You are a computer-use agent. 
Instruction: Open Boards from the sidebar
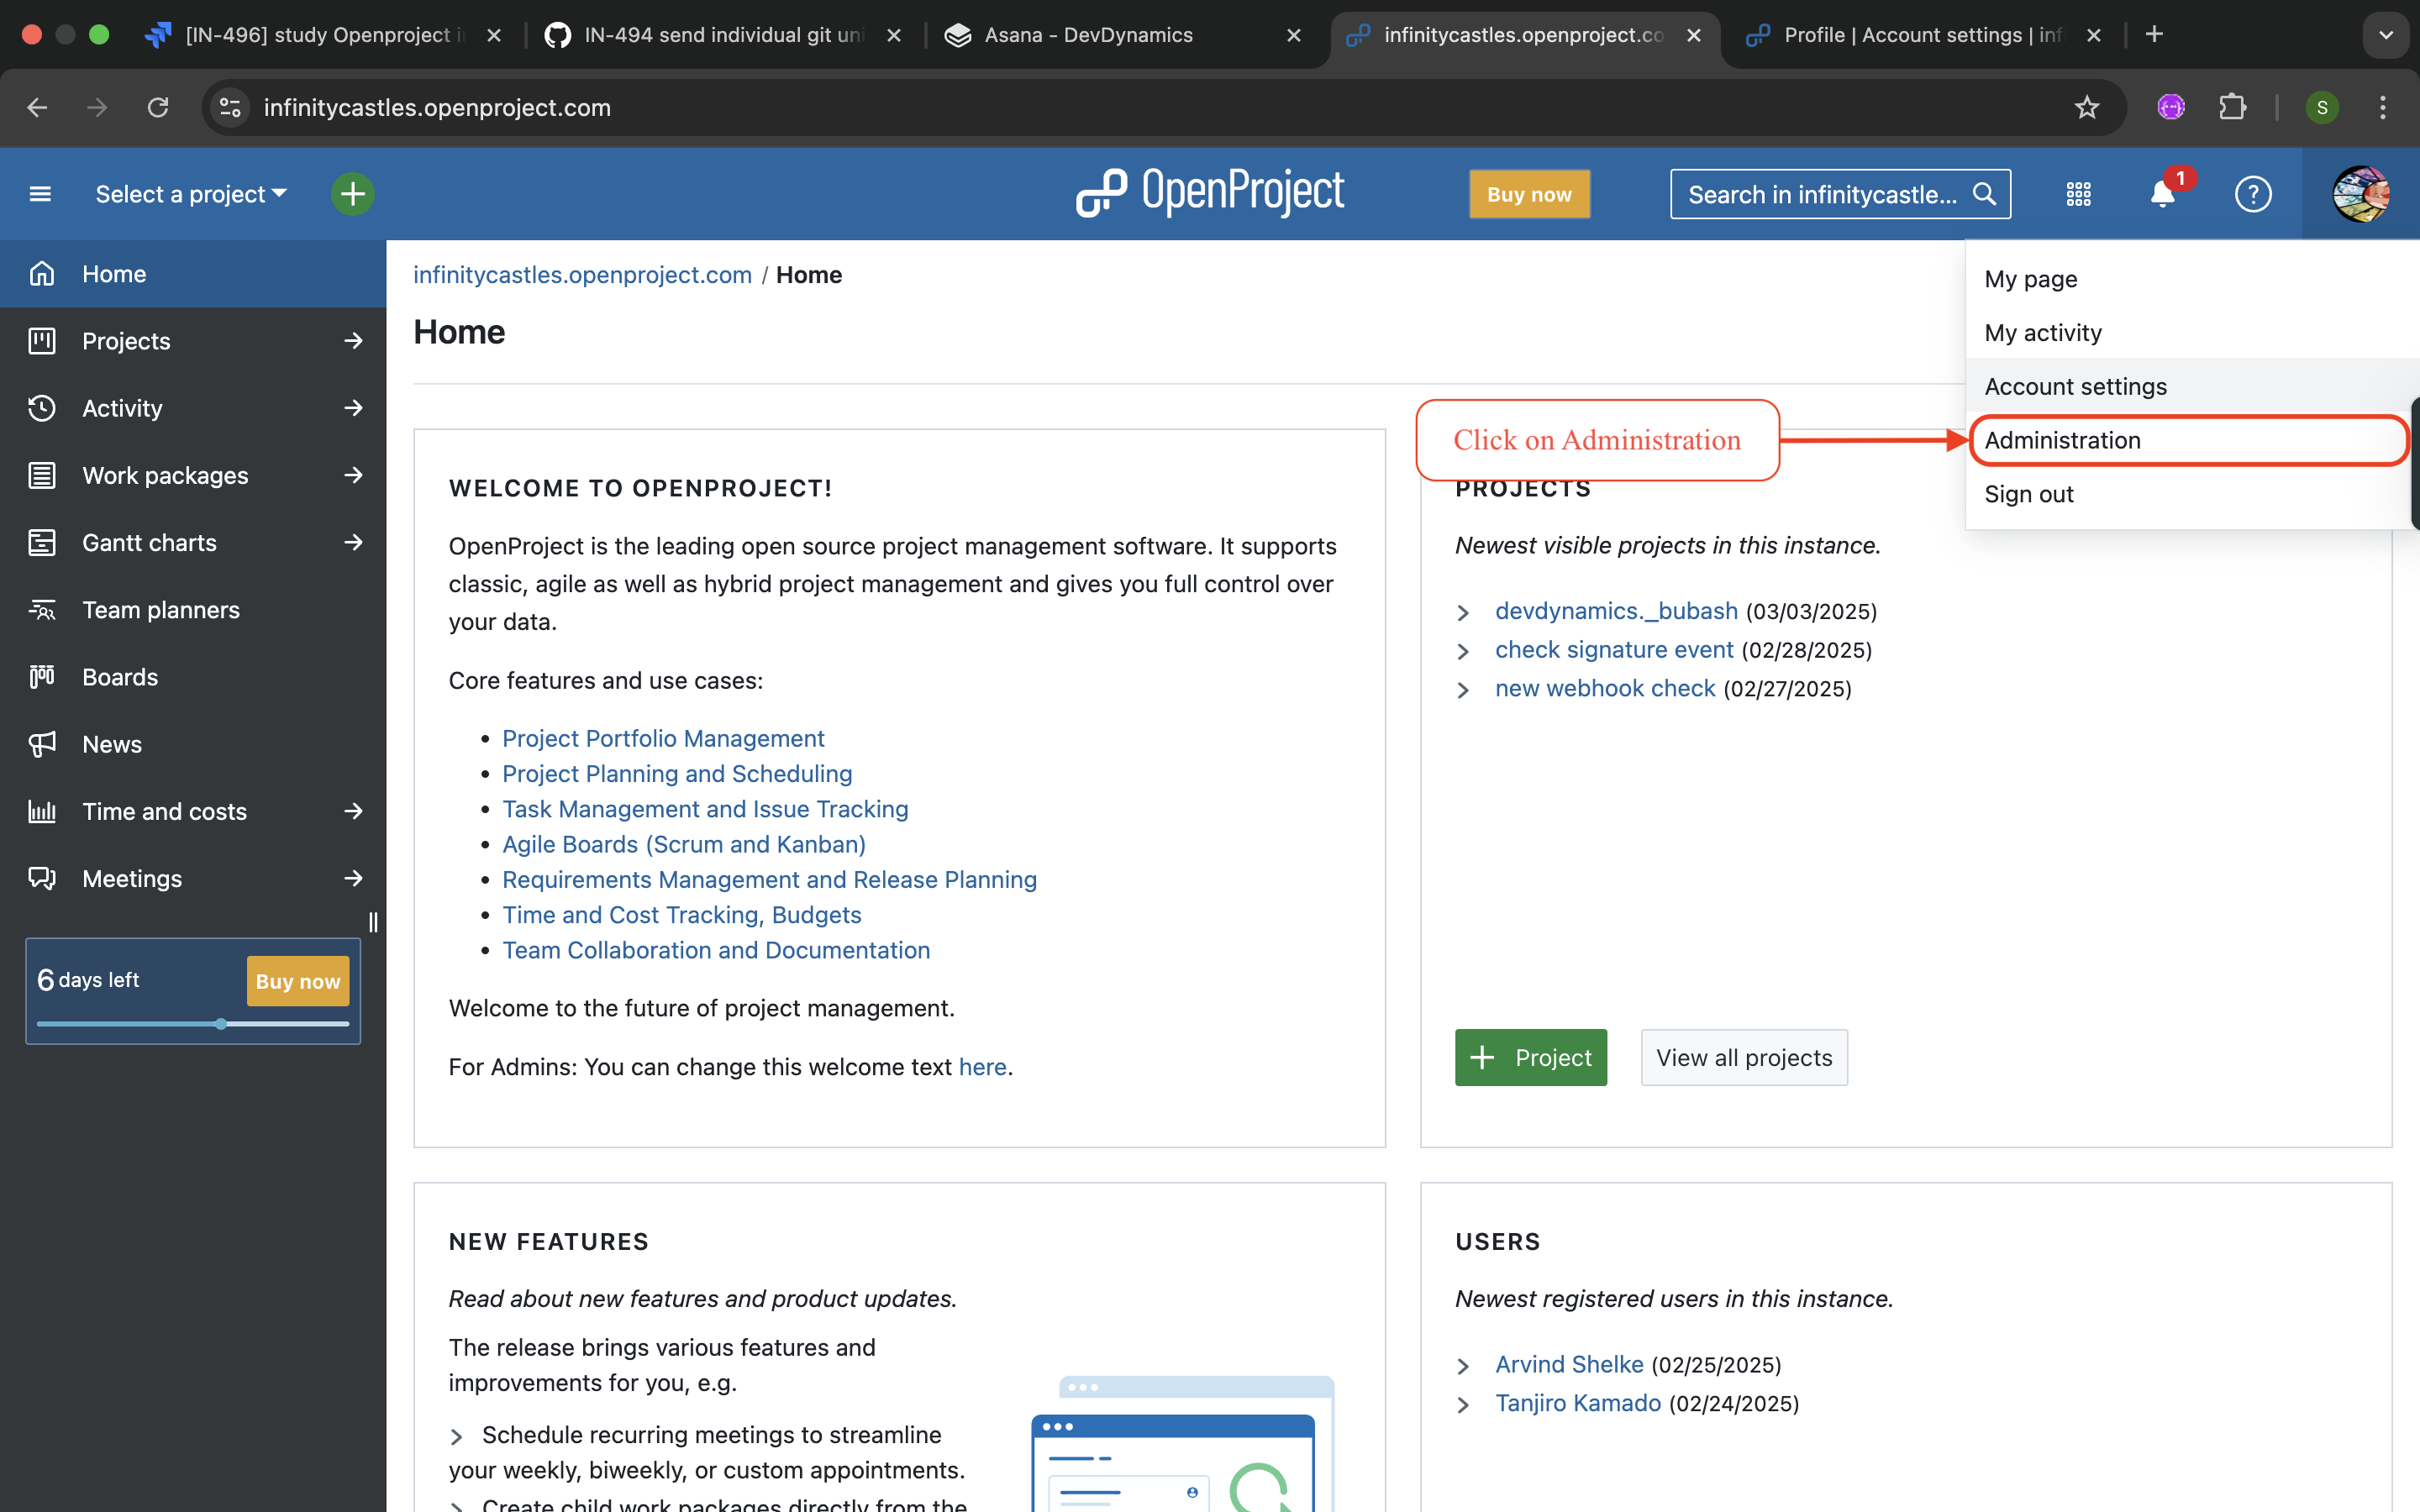[x=120, y=677]
